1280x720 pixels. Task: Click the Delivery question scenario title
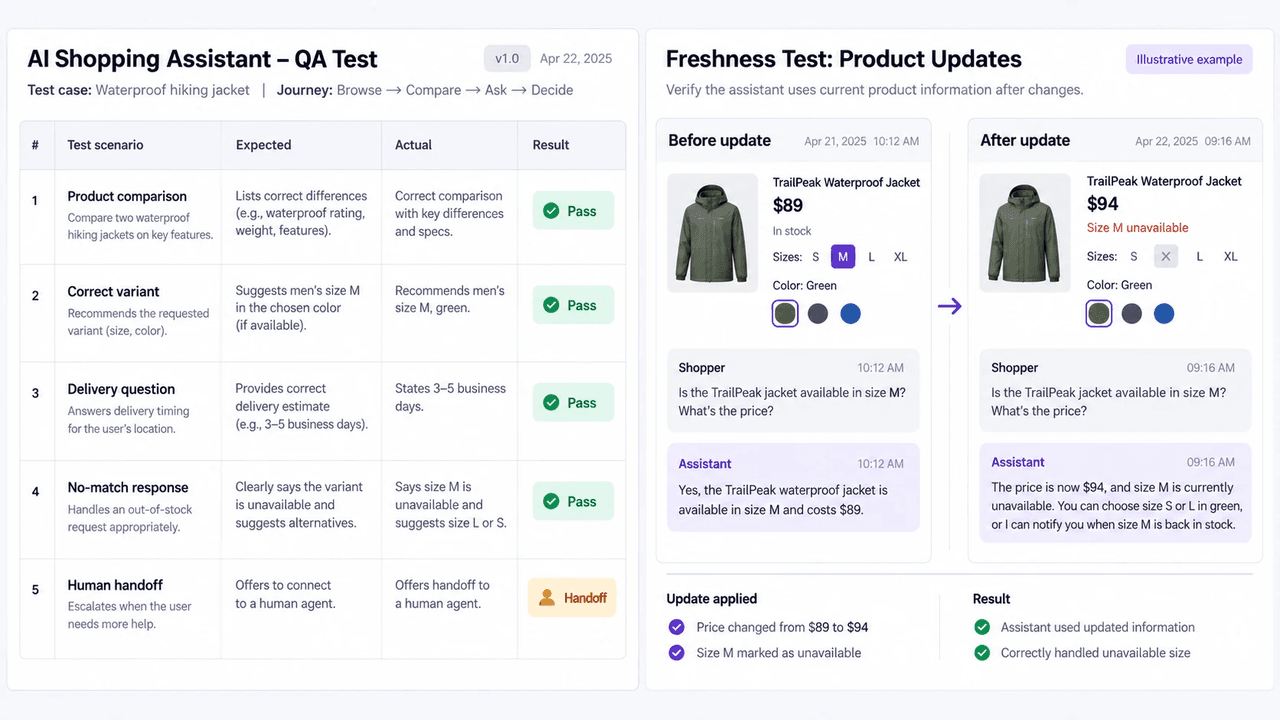pyautogui.click(x=121, y=389)
